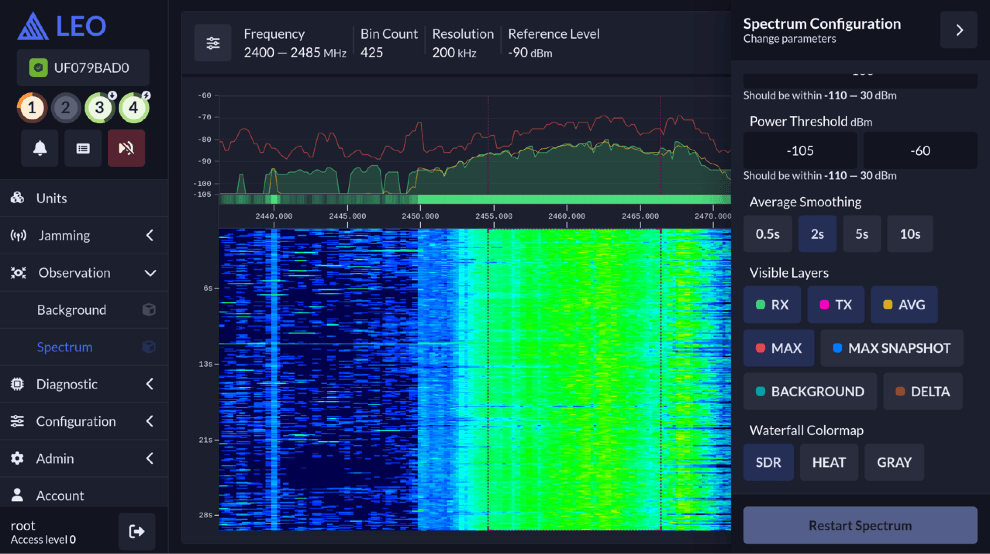Edit the -60 power threshold field
Screen dimensions: 990x554
pos(921,150)
